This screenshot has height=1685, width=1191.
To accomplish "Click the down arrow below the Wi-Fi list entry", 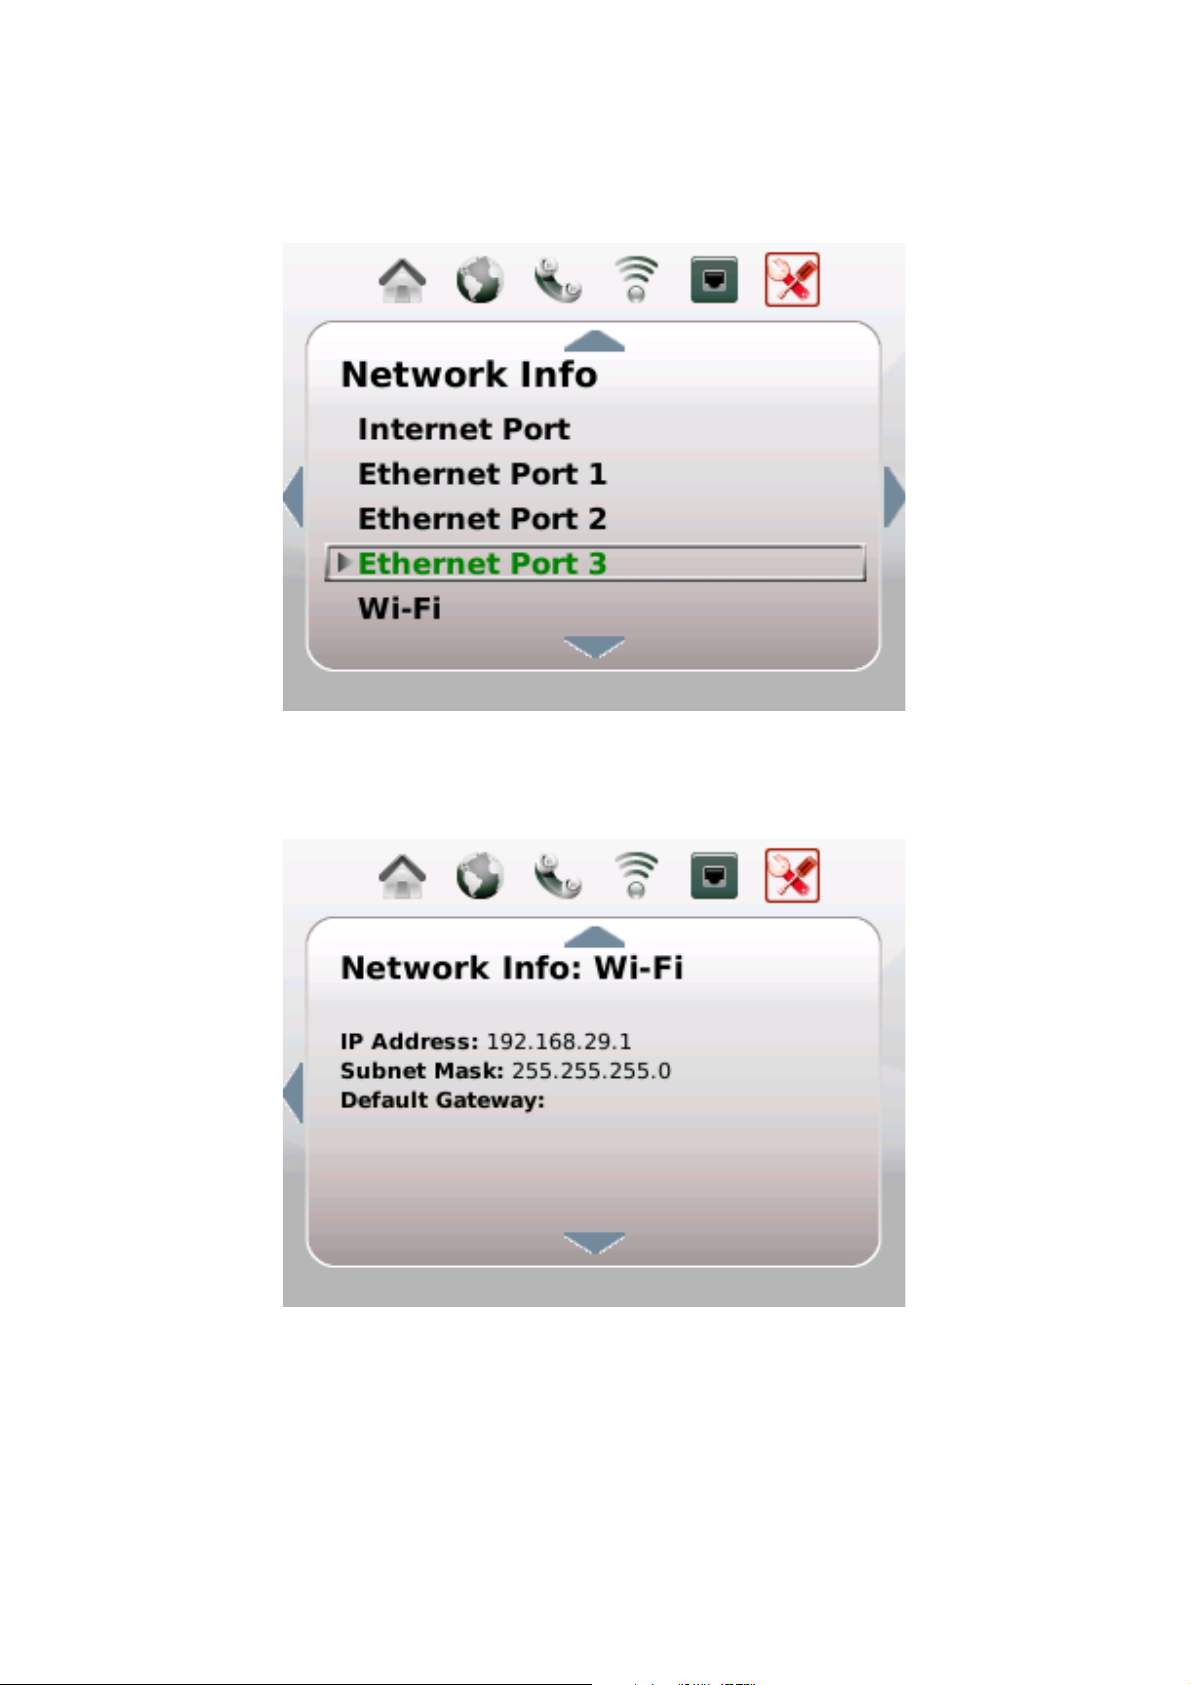I will [595, 648].
